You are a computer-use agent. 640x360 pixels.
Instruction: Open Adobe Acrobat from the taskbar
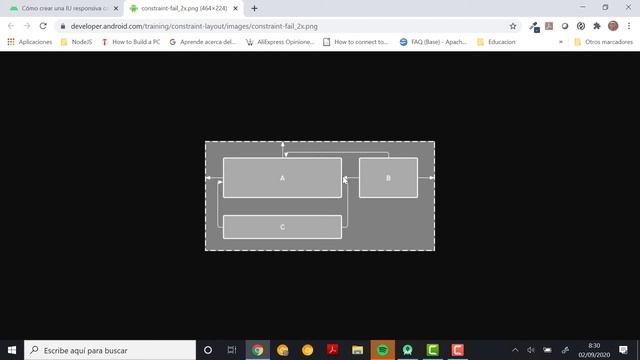pyautogui.click(x=333, y=350)
